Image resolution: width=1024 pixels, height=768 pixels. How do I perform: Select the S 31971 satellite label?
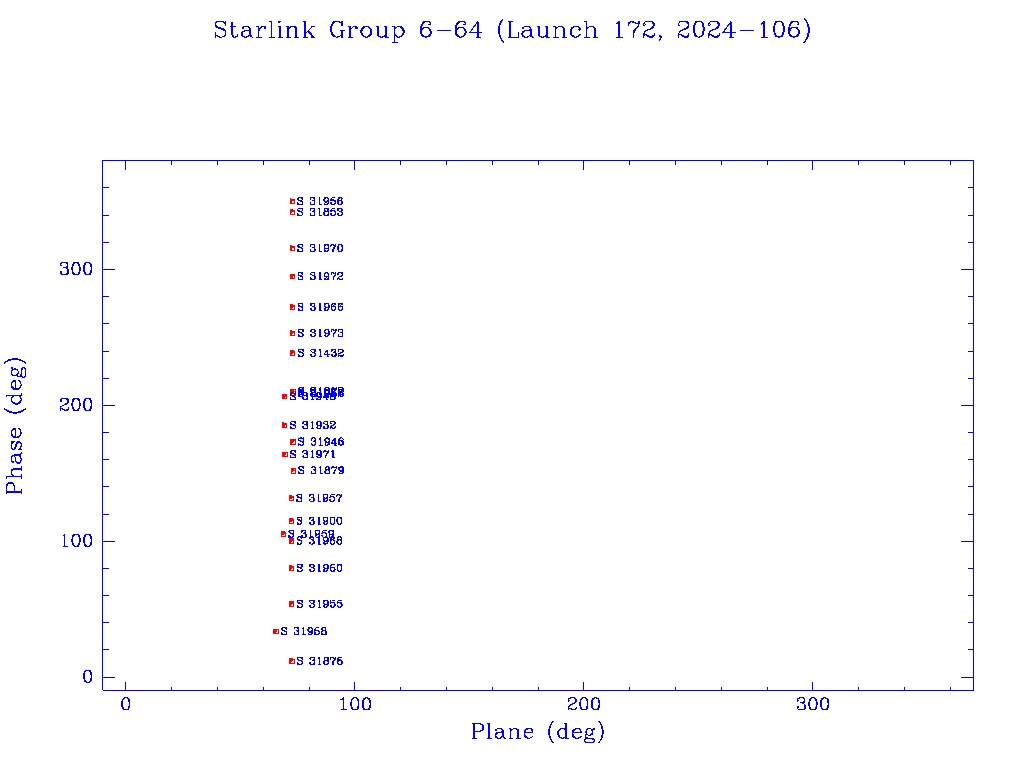(x=313, y=455)
